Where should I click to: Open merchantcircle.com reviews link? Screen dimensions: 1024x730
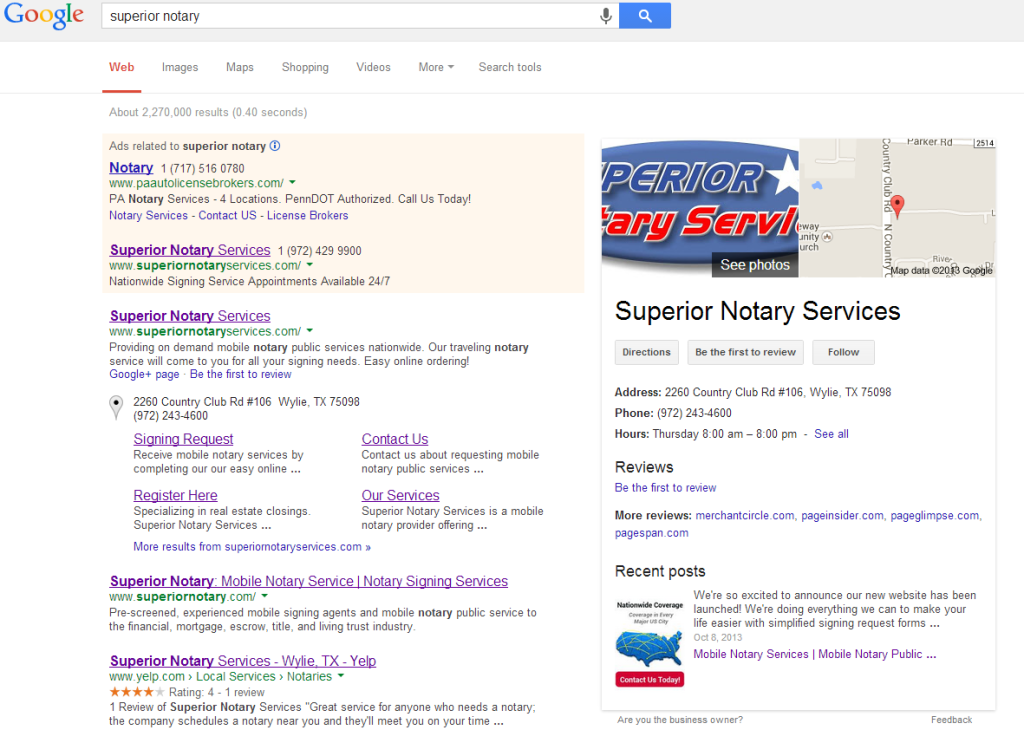(744, 516)
